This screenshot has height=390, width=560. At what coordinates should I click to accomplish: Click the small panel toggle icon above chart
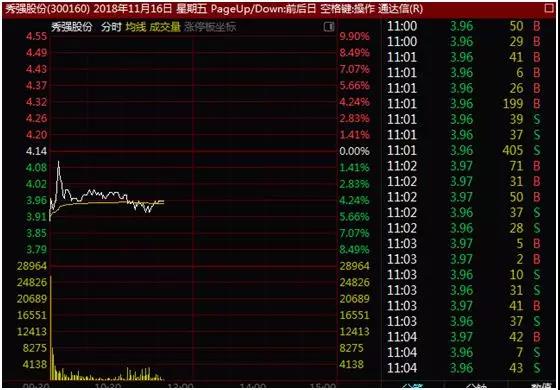click(329, 26)
